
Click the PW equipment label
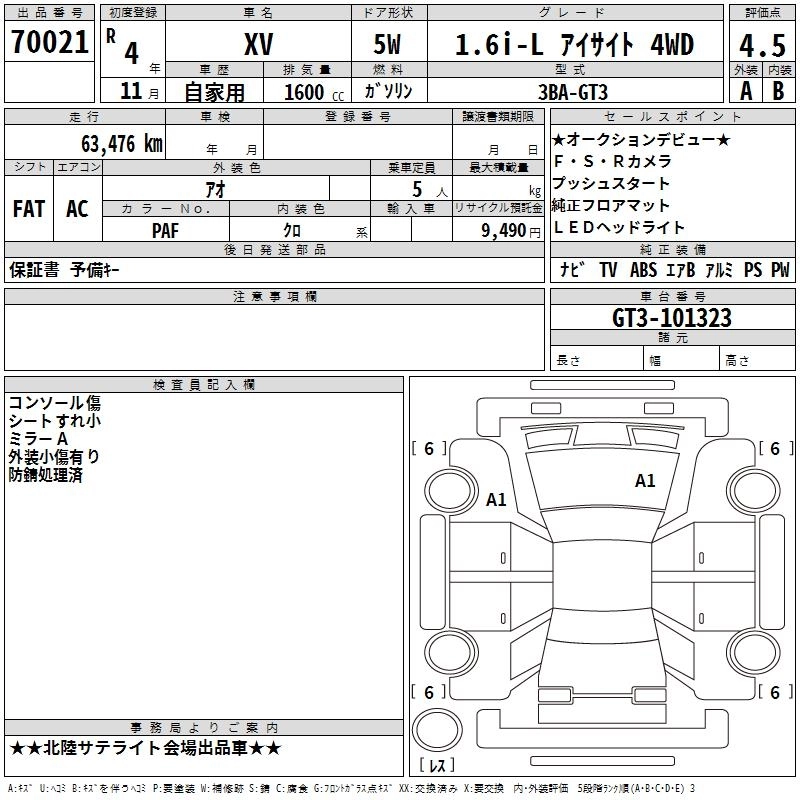(780, 269)
